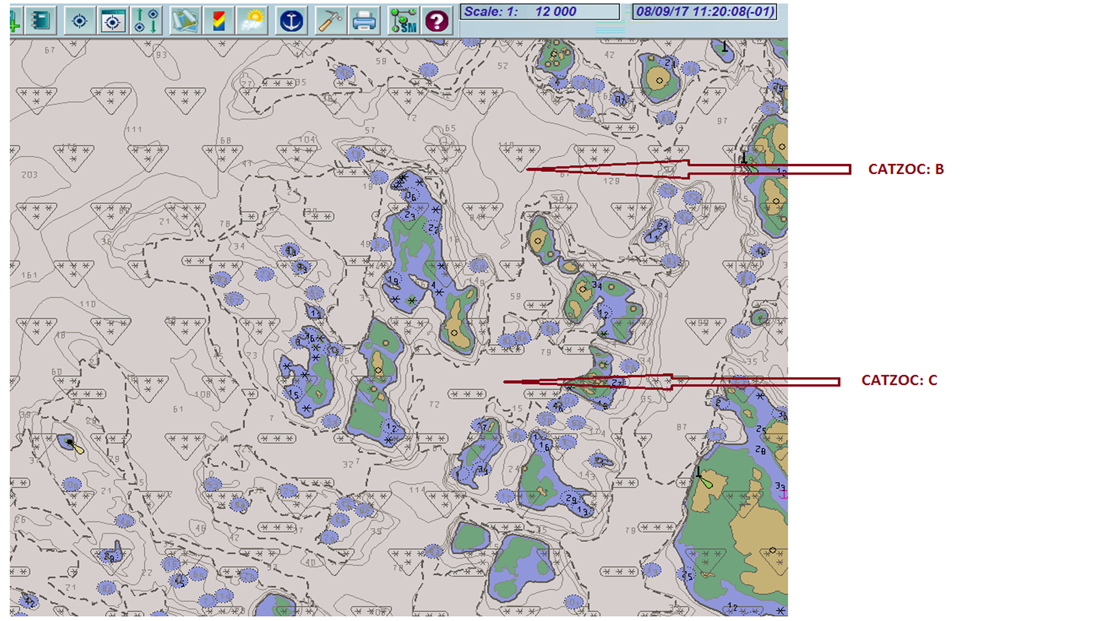
Task: Click the anchor icon
Action: [290, 20]
